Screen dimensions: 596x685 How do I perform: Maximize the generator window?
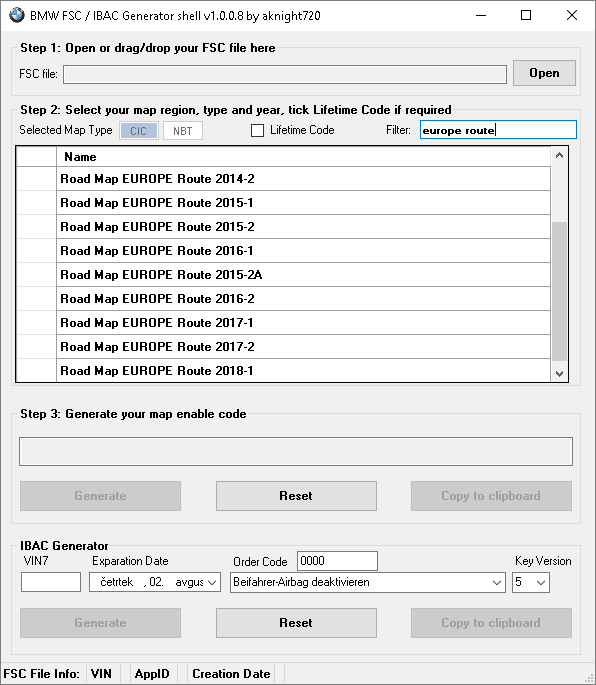click(x=526, y=15)
